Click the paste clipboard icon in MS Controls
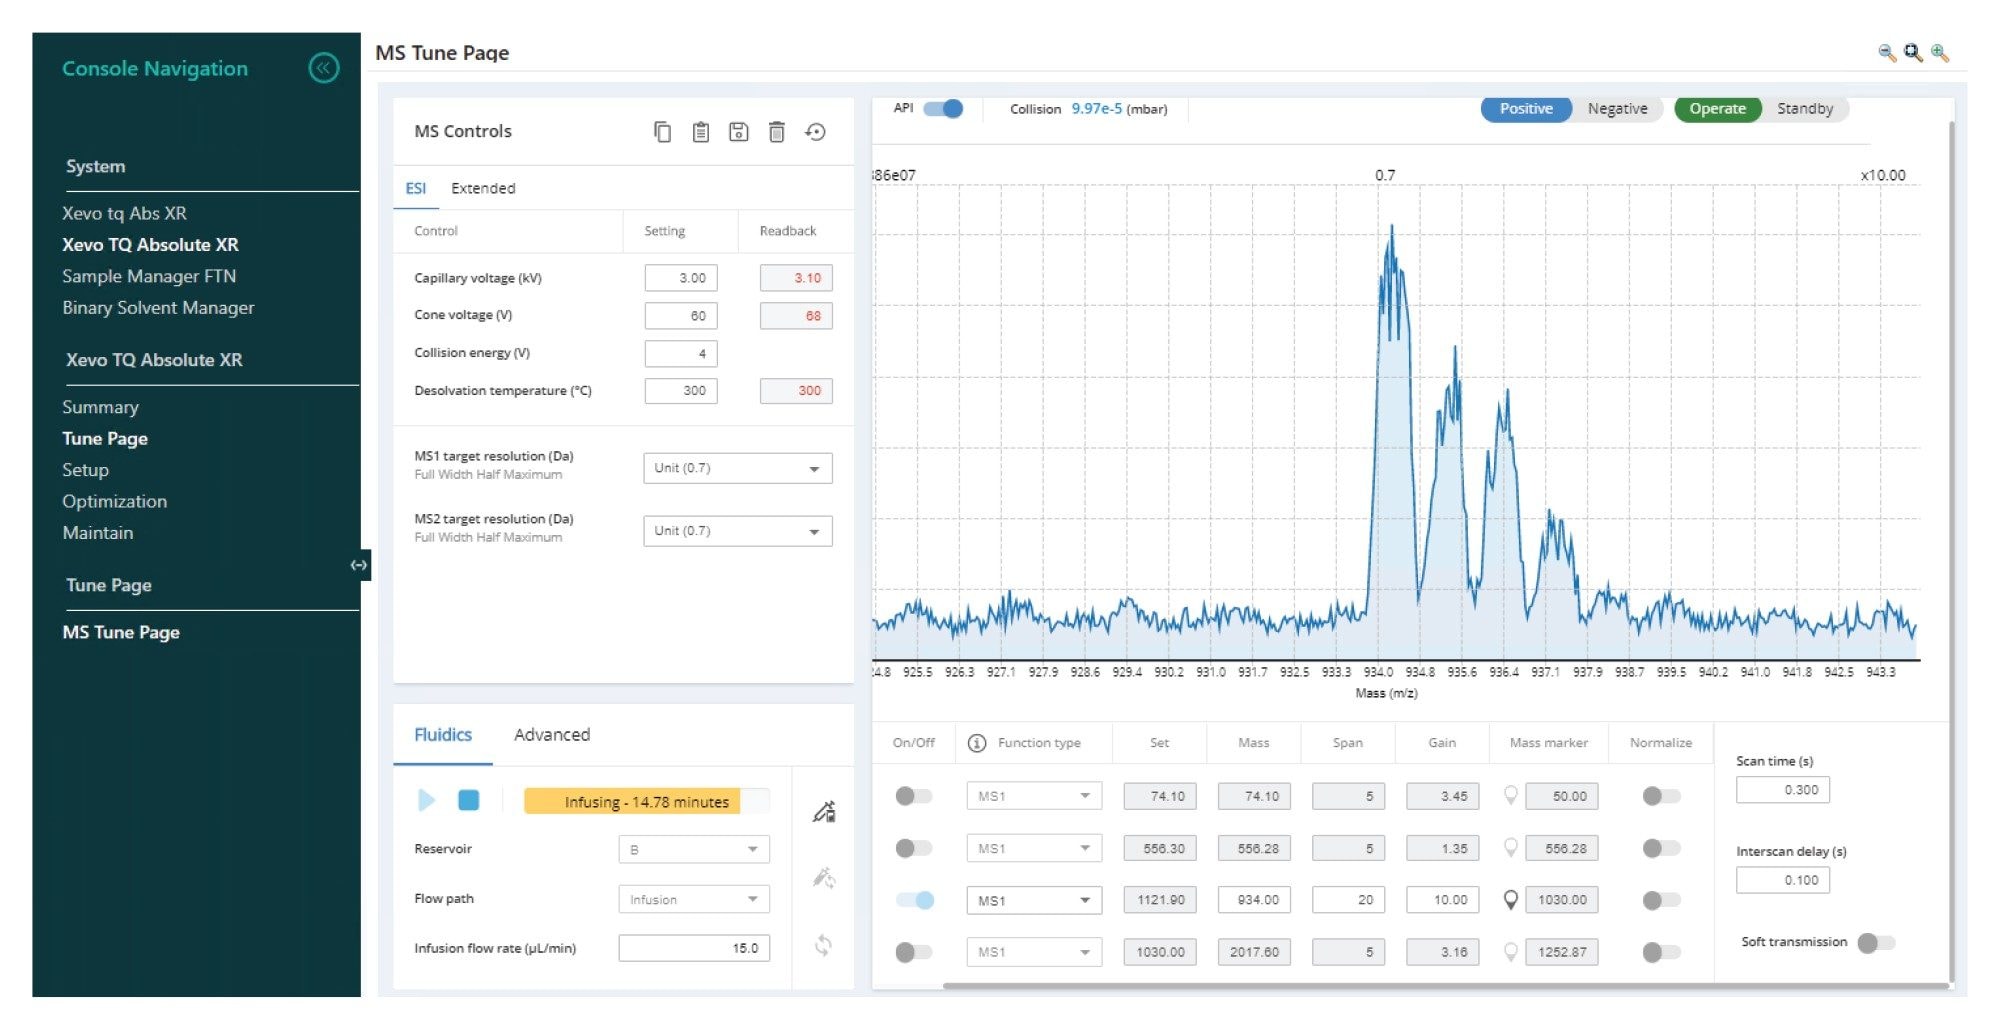 (700, 132)
